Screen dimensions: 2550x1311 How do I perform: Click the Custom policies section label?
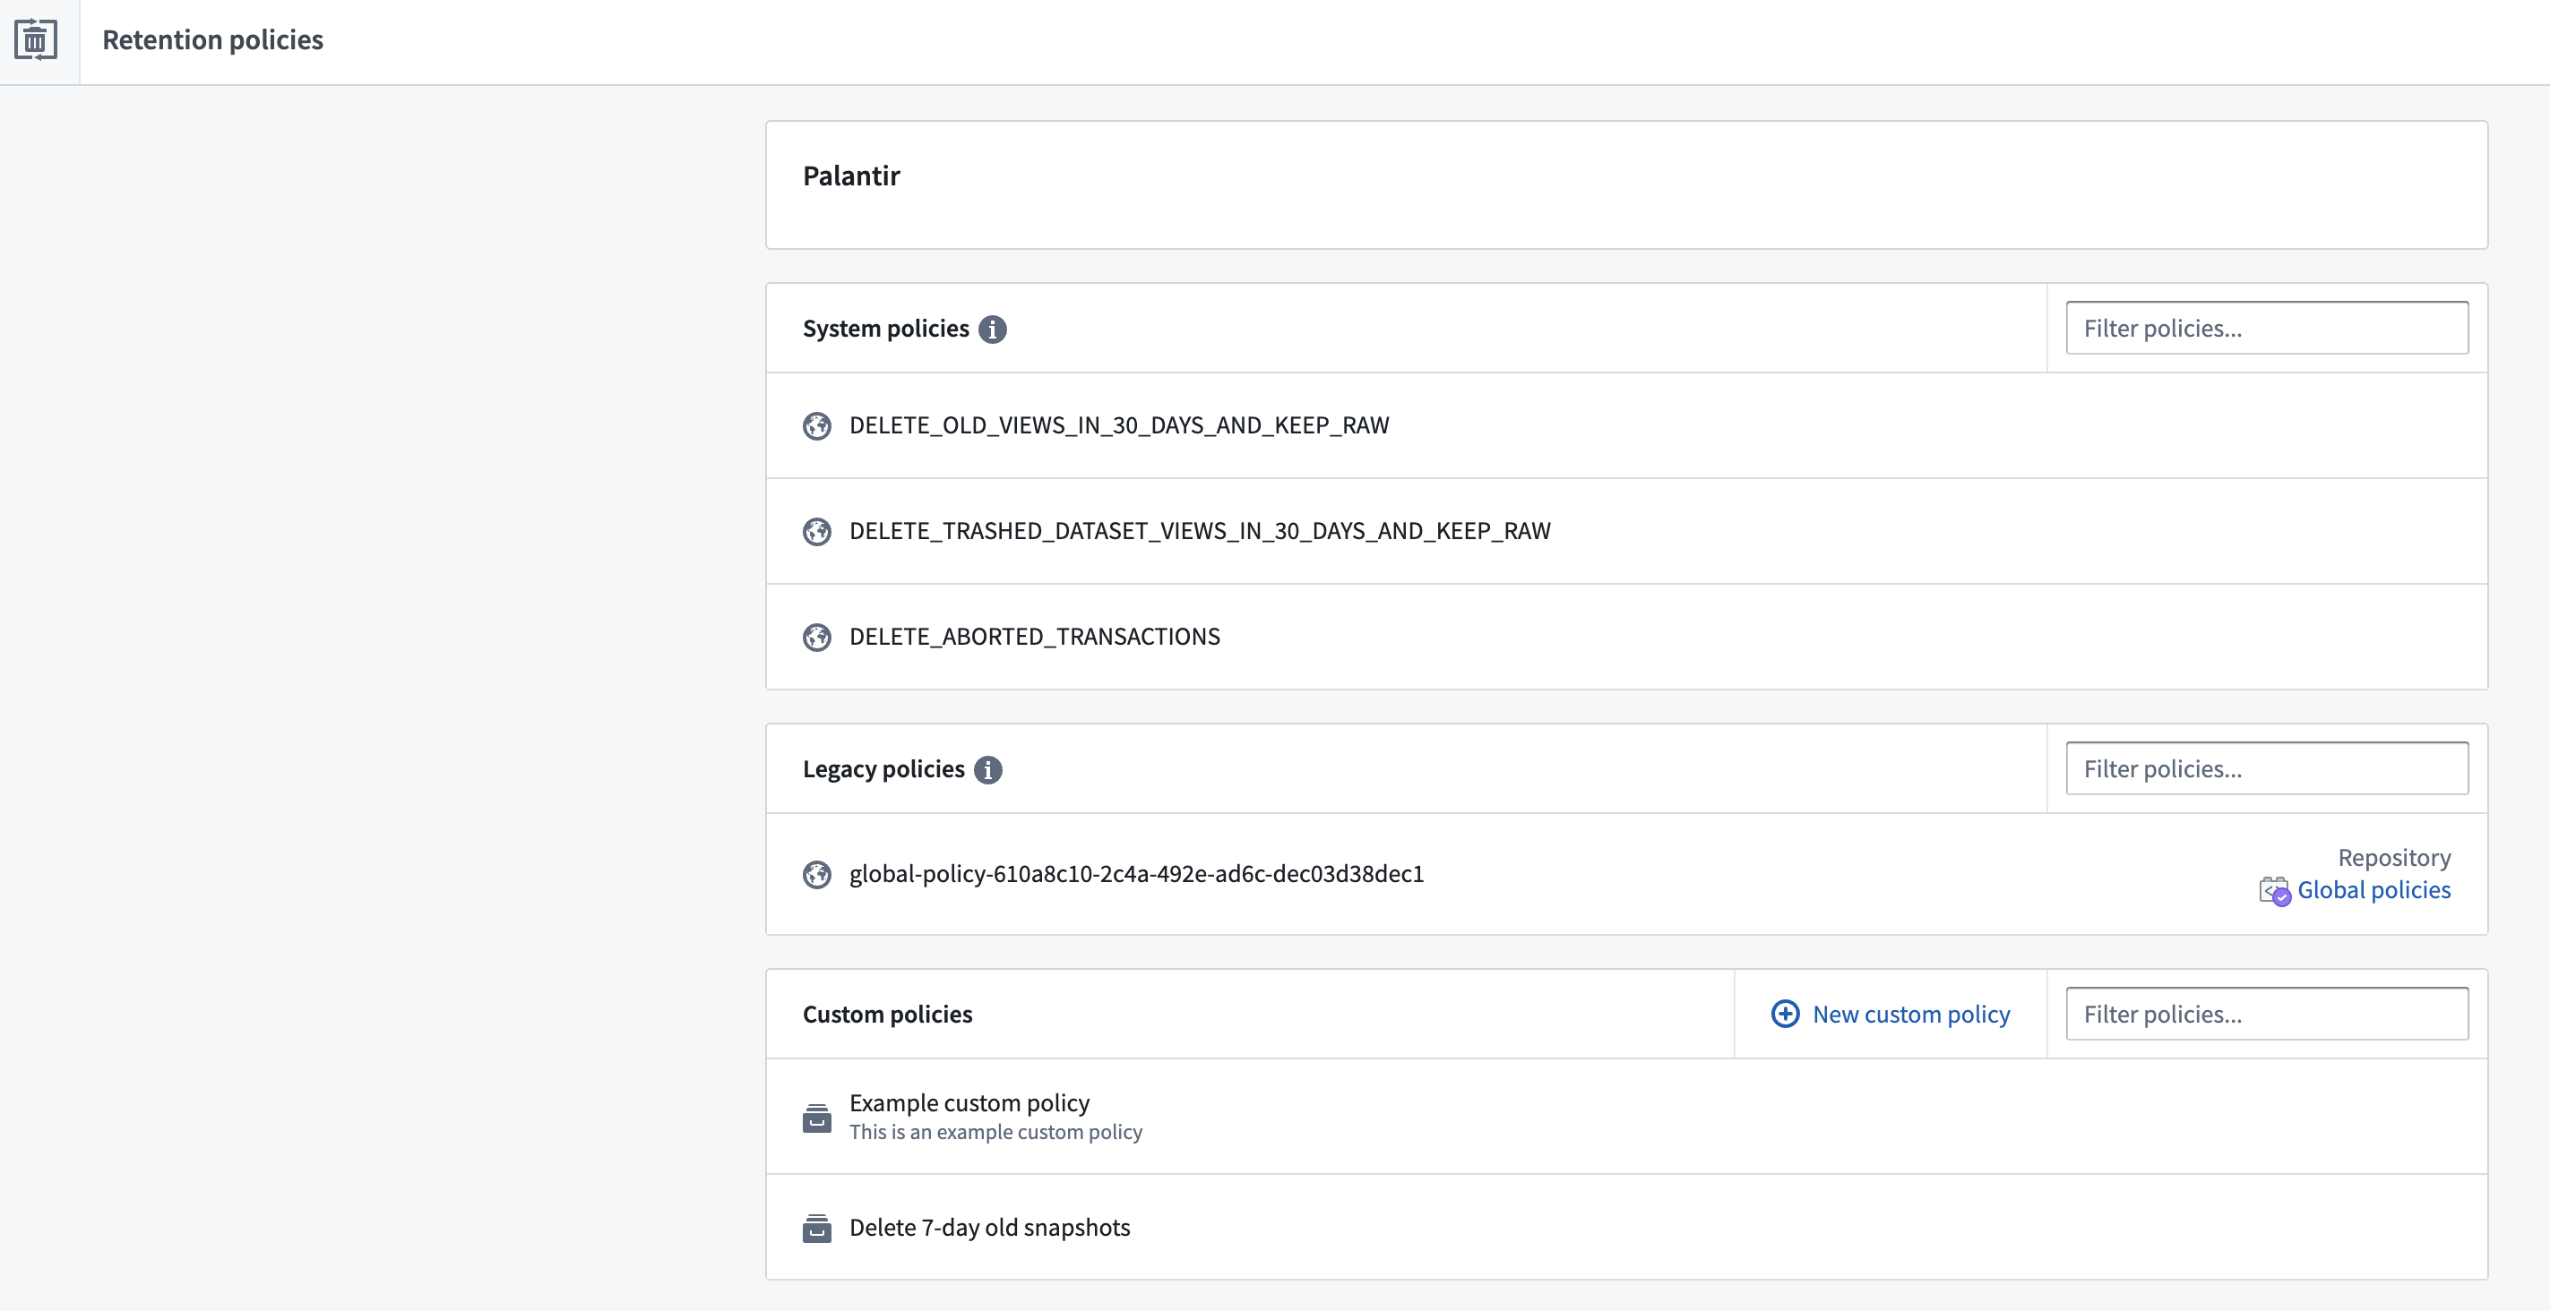(886, 1012)
